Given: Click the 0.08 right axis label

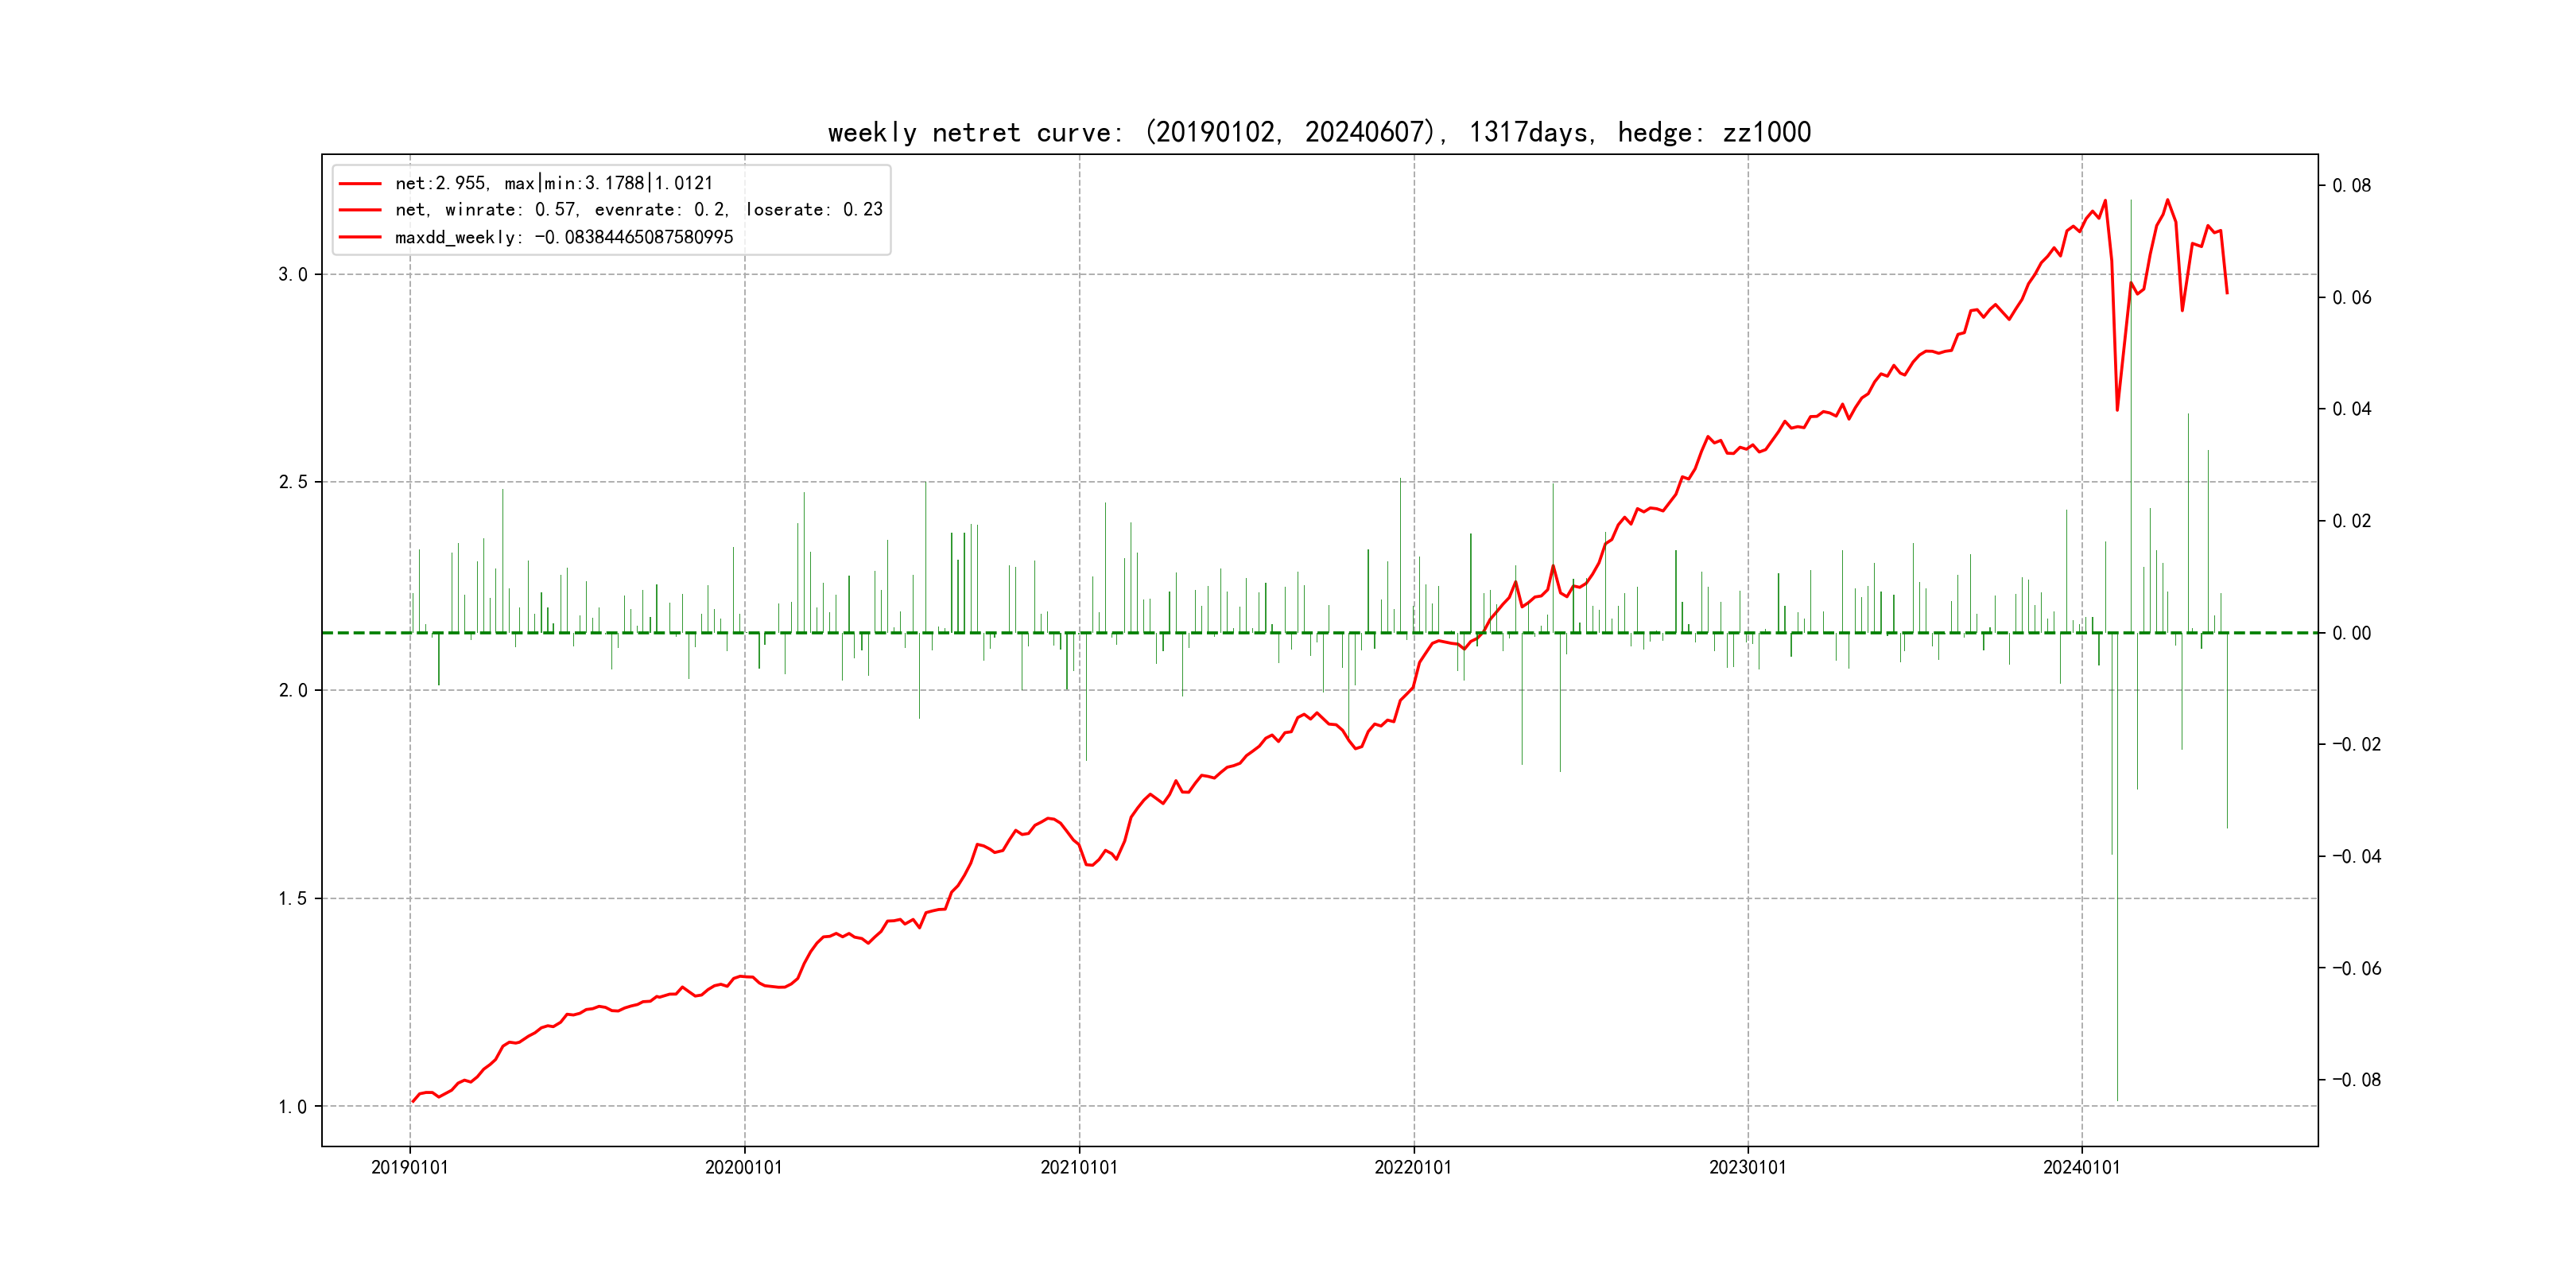Looking at the screenshot, I should pos(2351,186).
